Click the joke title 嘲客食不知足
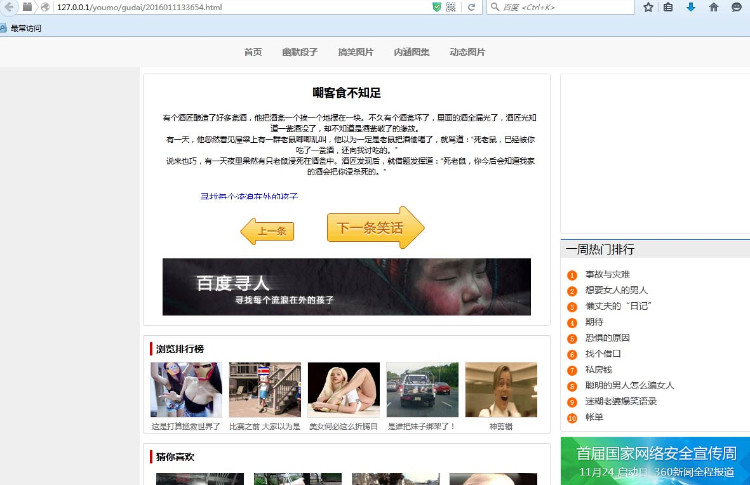Screen dimensions: 750x485 (347, 93)
